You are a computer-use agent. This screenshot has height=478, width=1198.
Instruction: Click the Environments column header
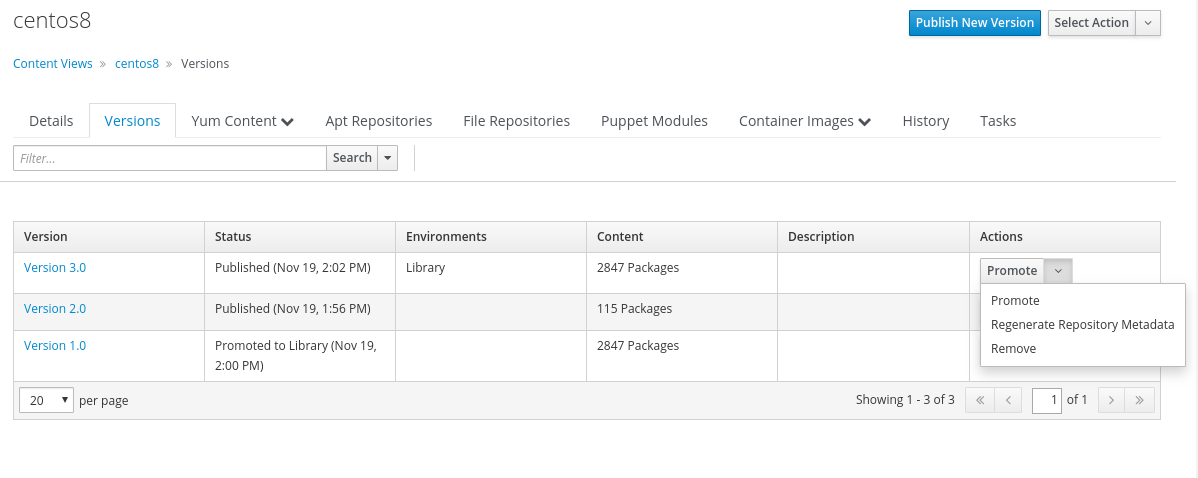coord(491,237)
